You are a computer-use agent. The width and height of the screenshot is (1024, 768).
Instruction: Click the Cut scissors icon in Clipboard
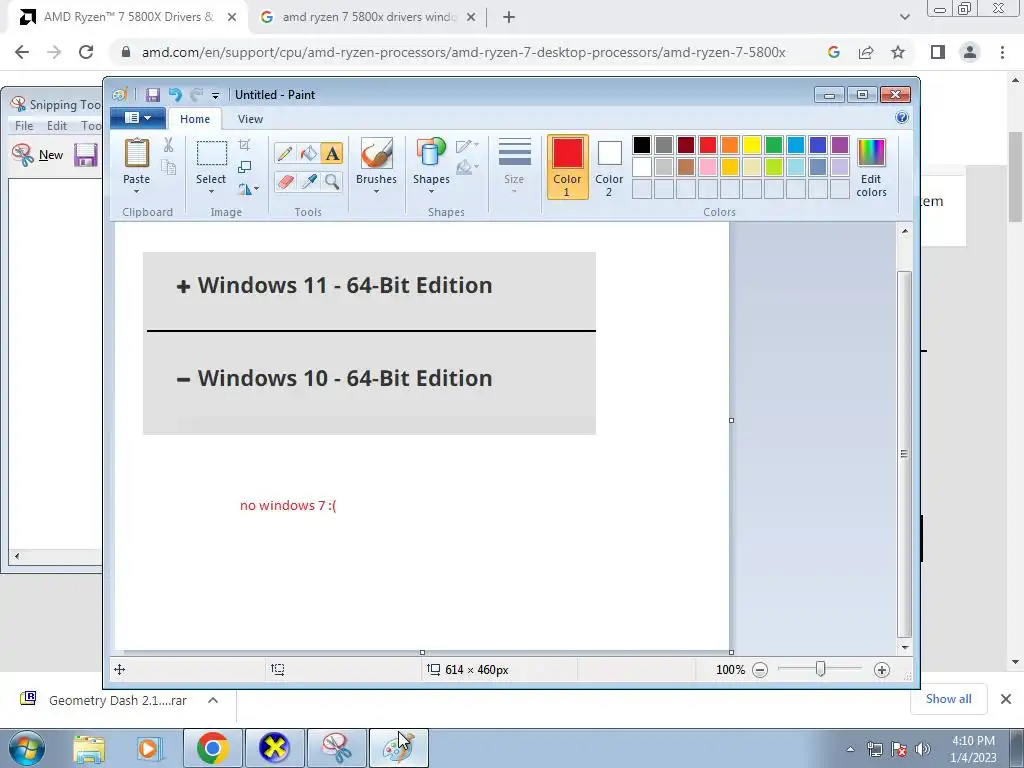(x=168, y=145)
